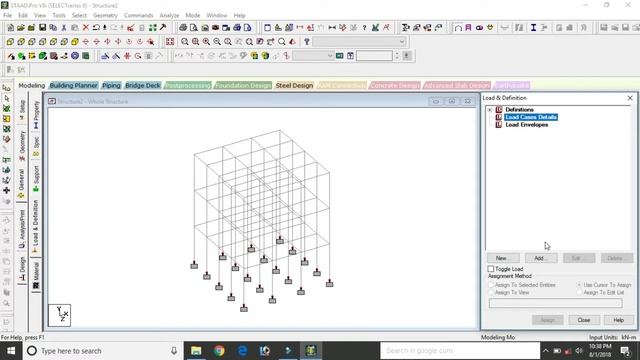Click the assignment list input field
Image resolution: width=640 pixels, height=360 pixels.
pyautogui.click(x=556, y=303)
